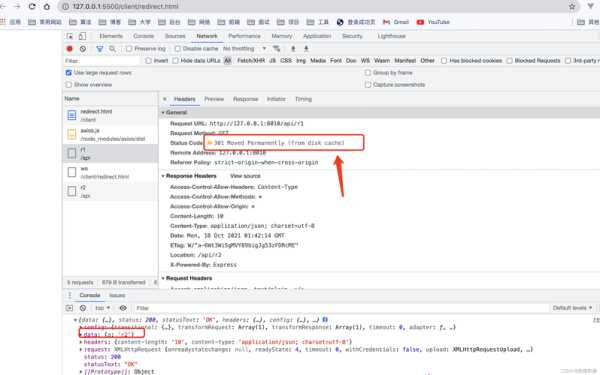Click the console live expression eye icon
Image resolution: width=600 pixels, height=375 pixels.
123,308
